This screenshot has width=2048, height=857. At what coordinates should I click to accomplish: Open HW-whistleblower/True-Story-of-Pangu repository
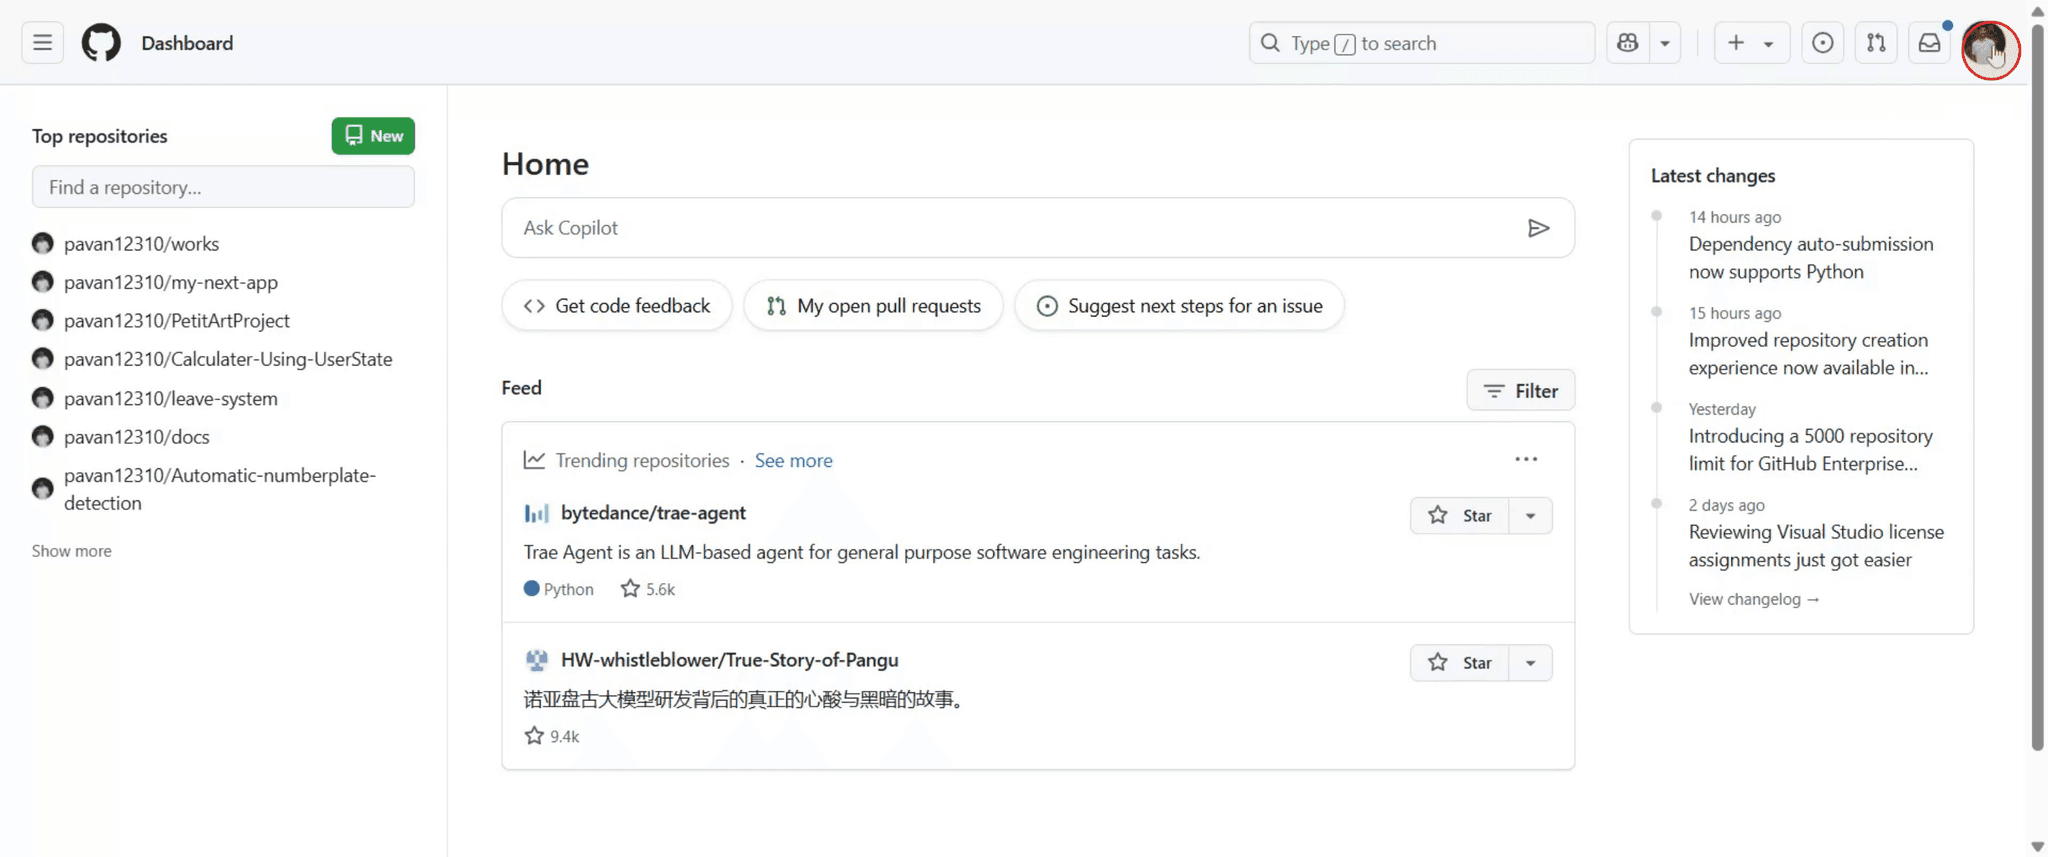[730, 660]
